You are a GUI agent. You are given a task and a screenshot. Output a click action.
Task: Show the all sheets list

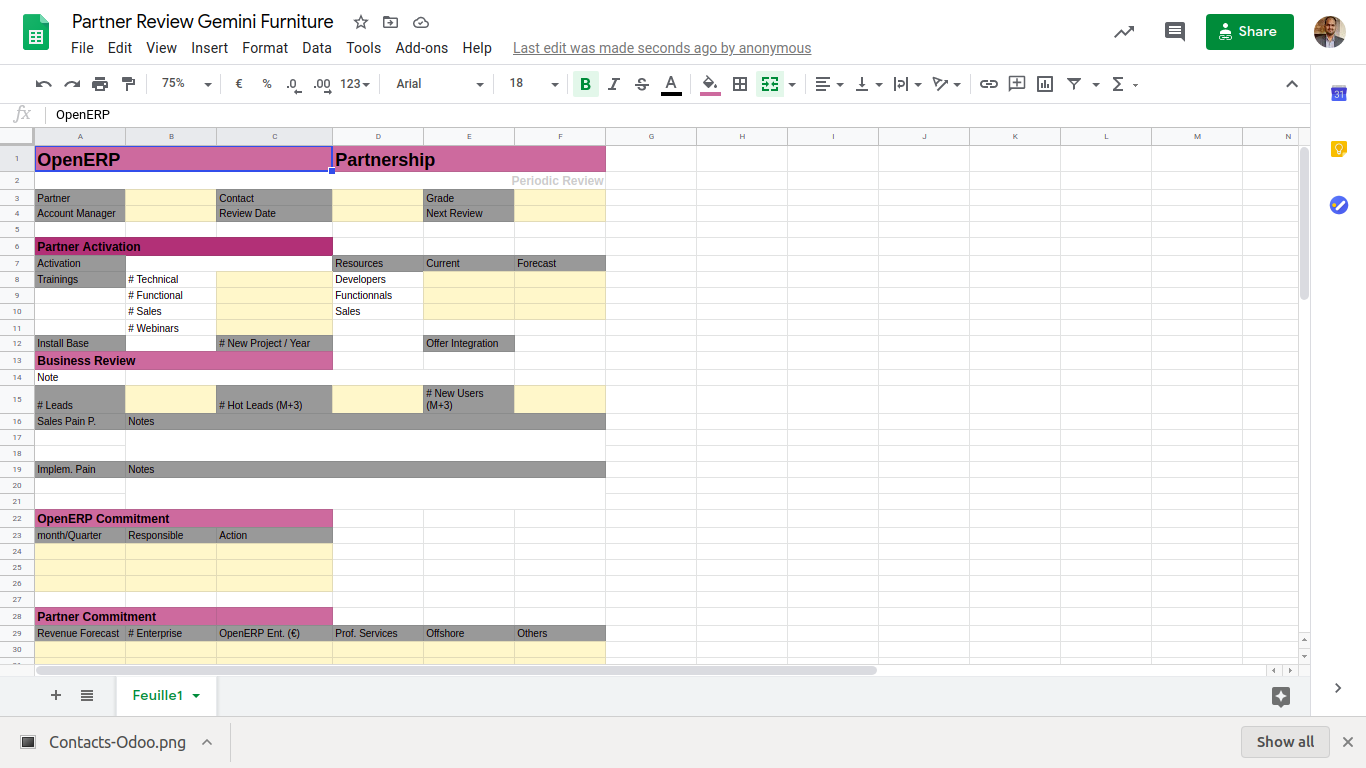[x=87, y=695]
